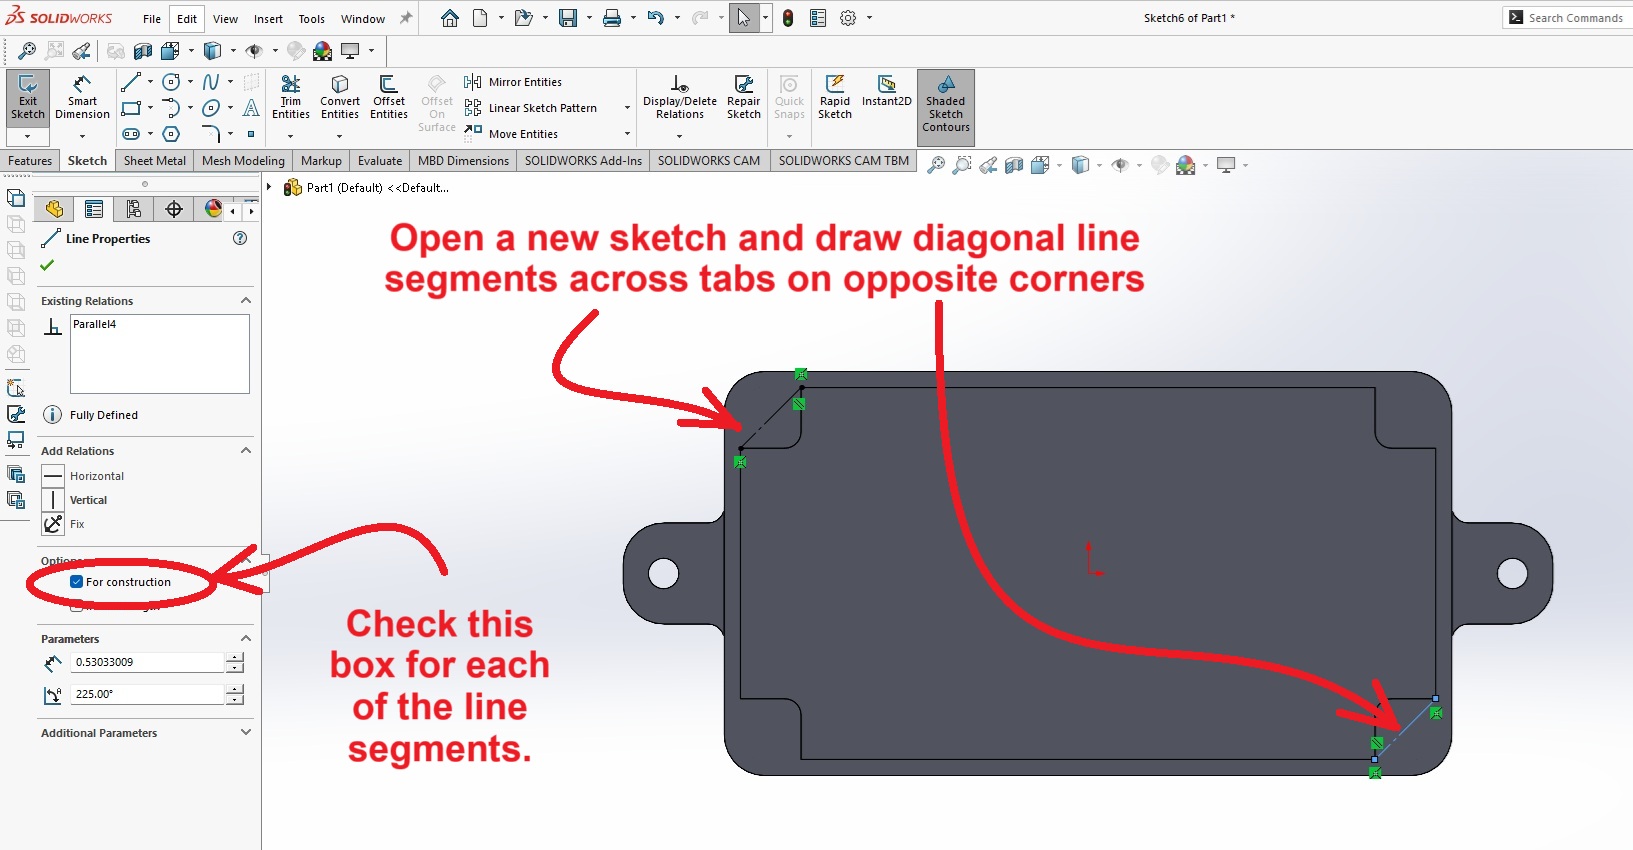Select the Offset Entities tool

[388, 97]
